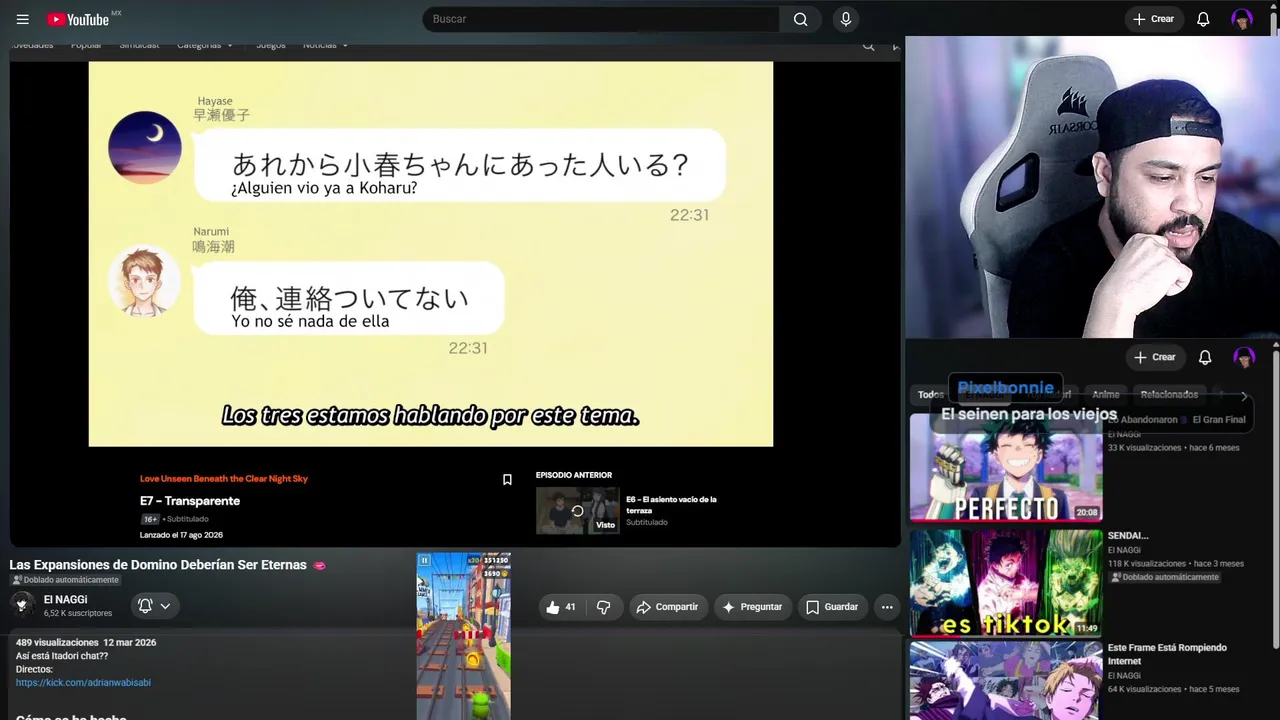Viewport: 1280px width, 720px height.
Task: Open Hayase's moon profile picture
Action: (x=145, y=147)
